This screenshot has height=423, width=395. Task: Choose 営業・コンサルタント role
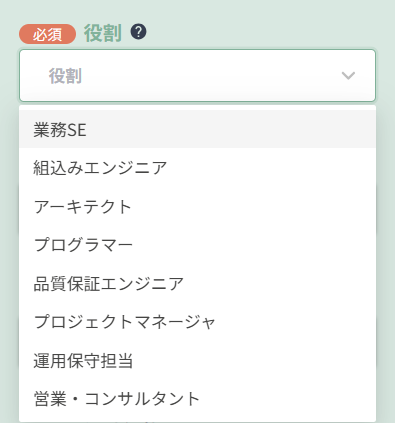[197, 399]
